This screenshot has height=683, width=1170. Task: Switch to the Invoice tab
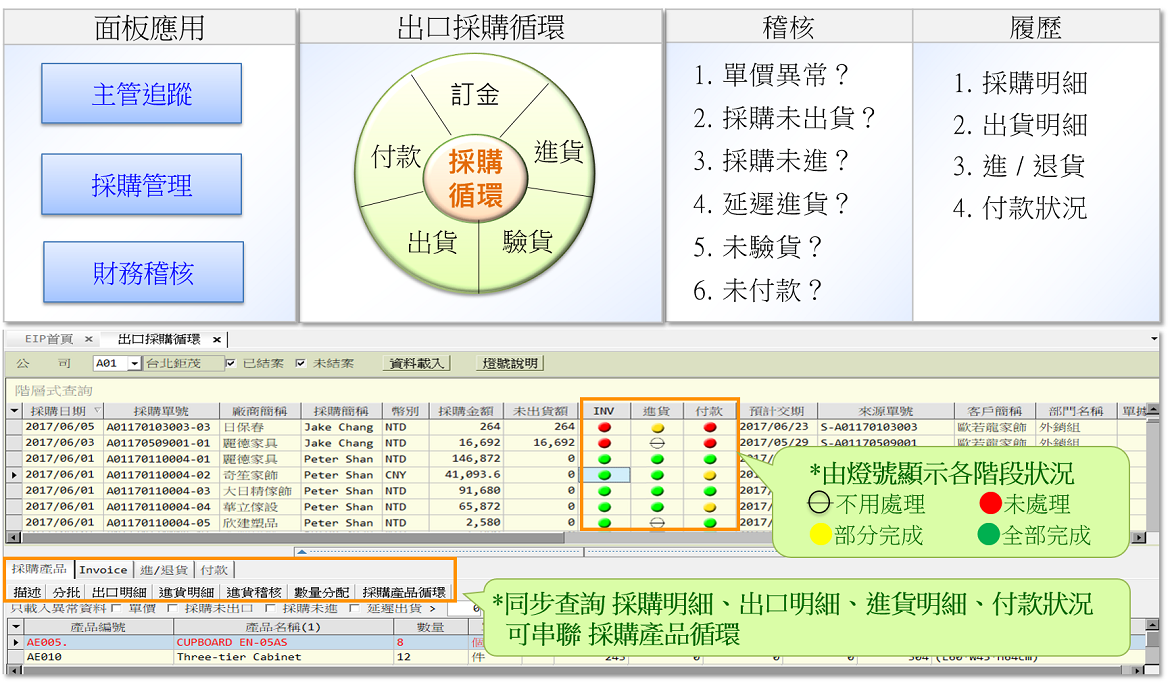(103, 570)
